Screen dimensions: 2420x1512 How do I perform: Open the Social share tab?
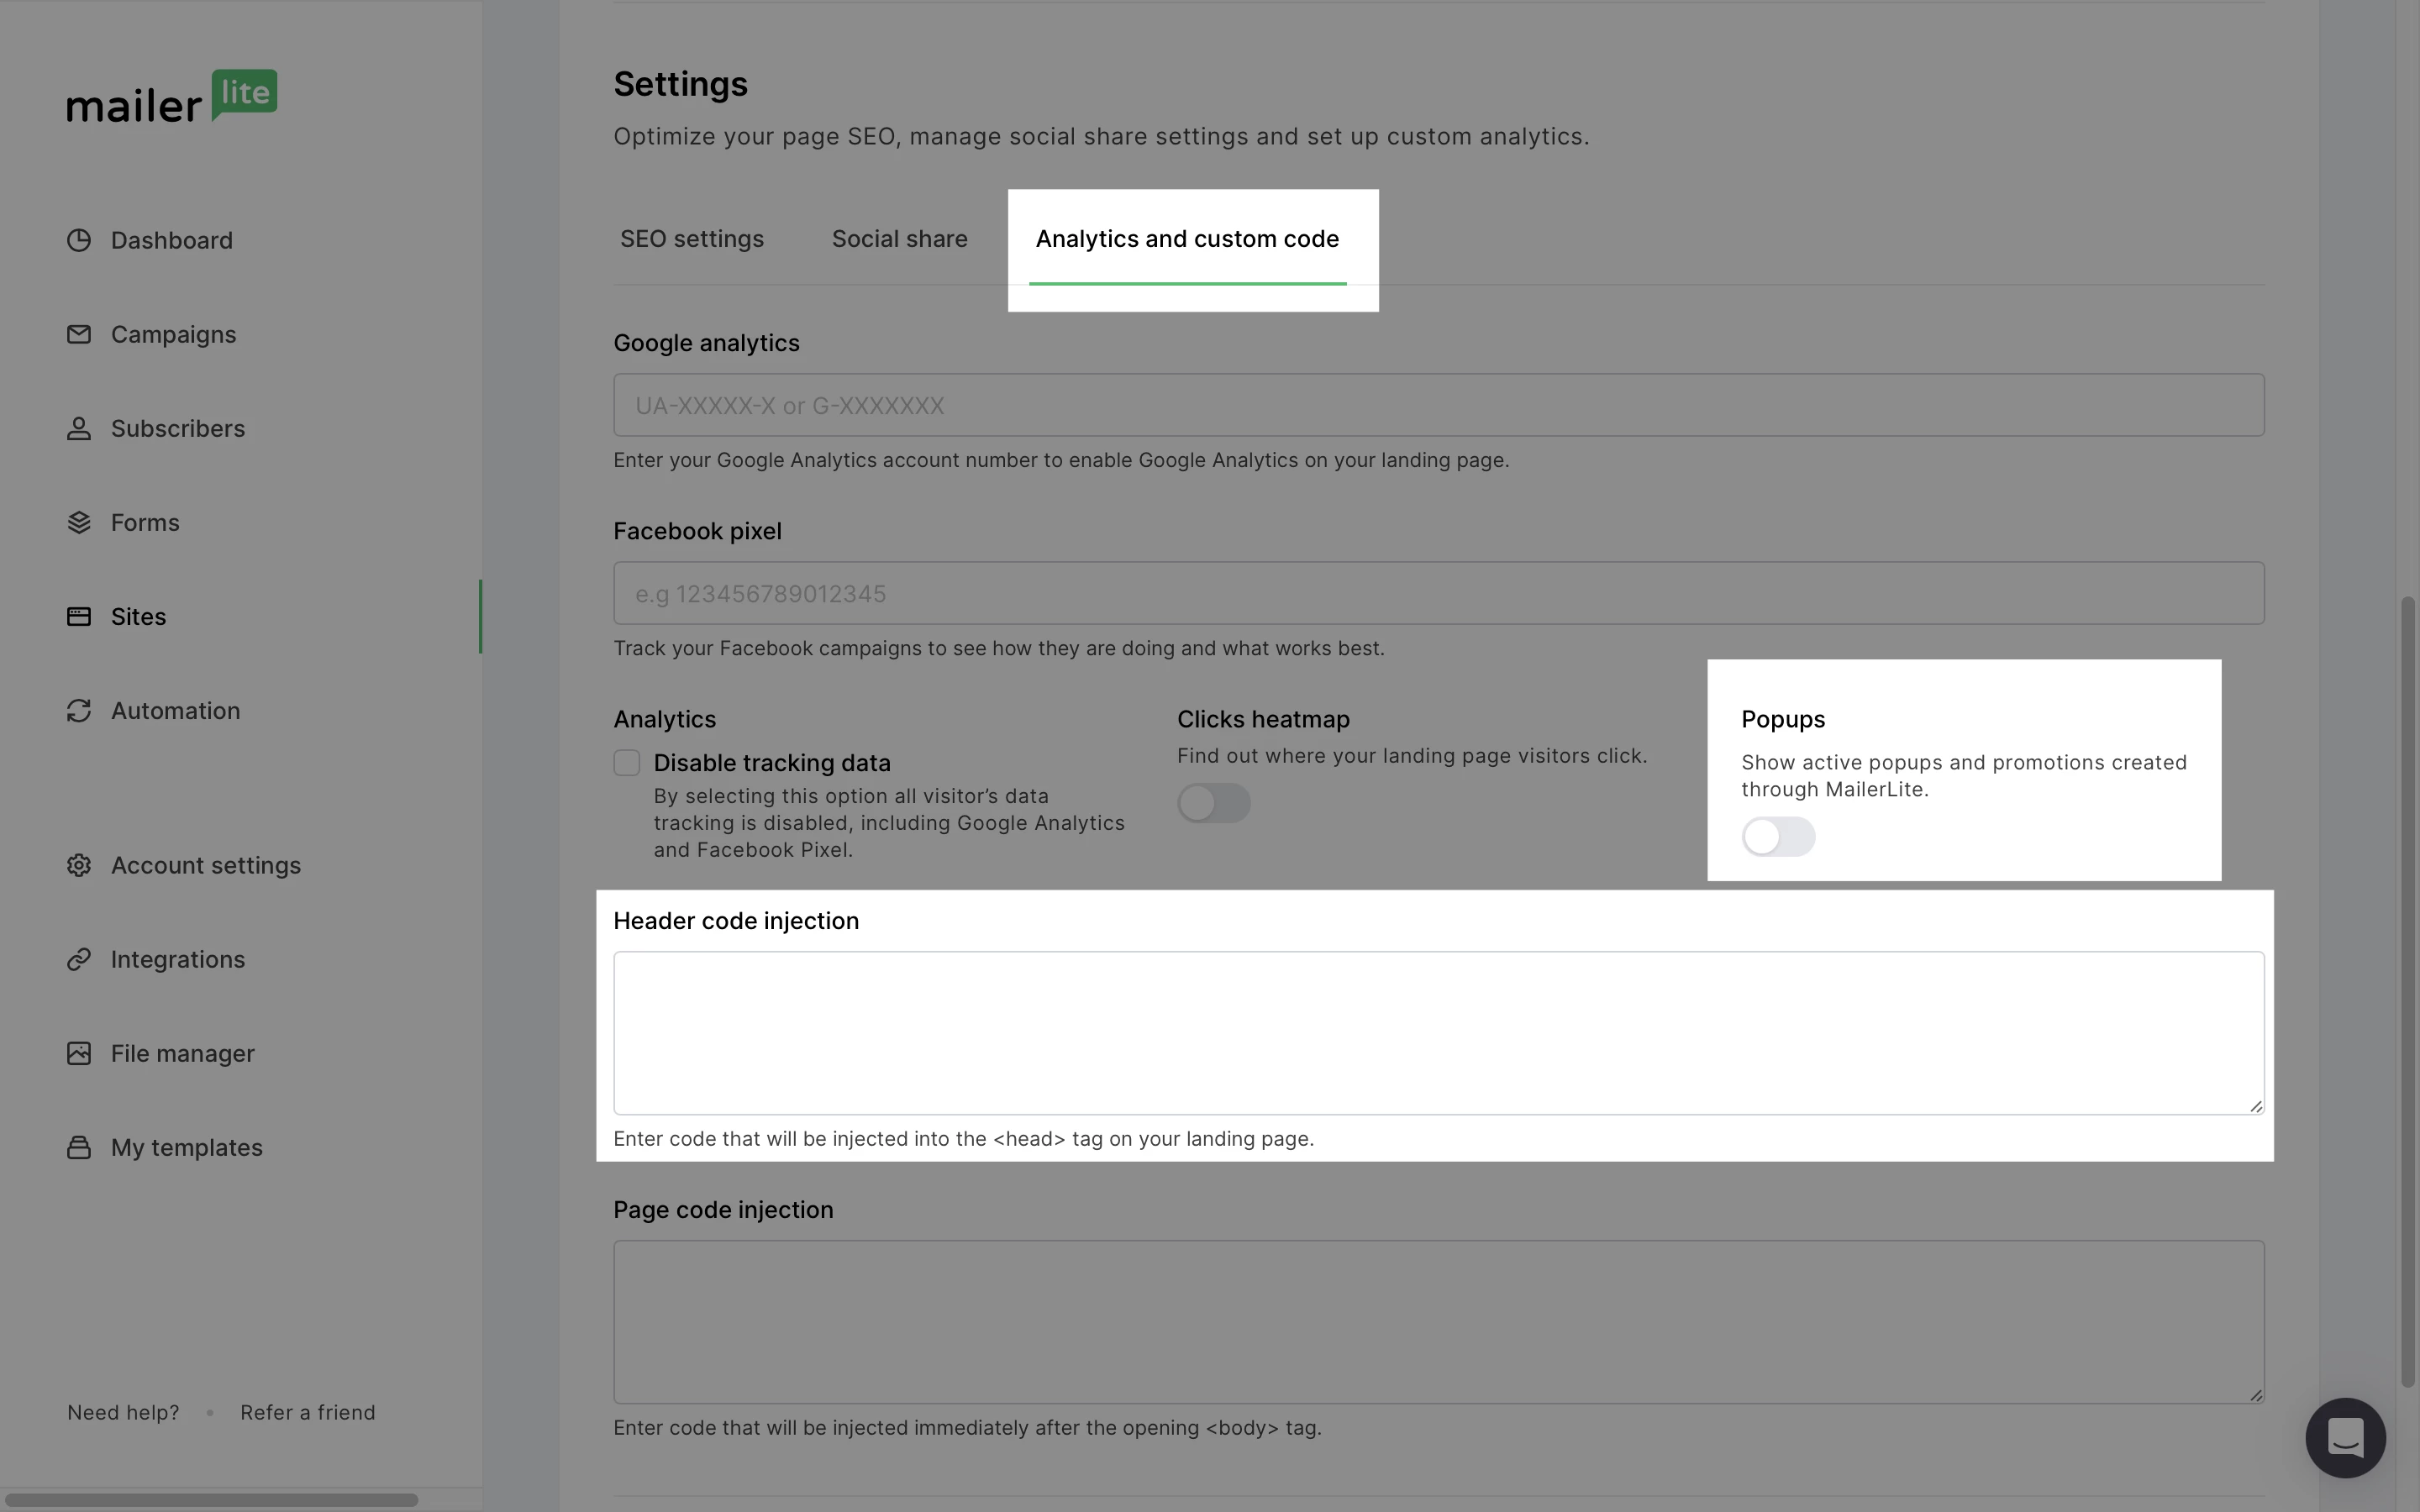click(899, 239)
